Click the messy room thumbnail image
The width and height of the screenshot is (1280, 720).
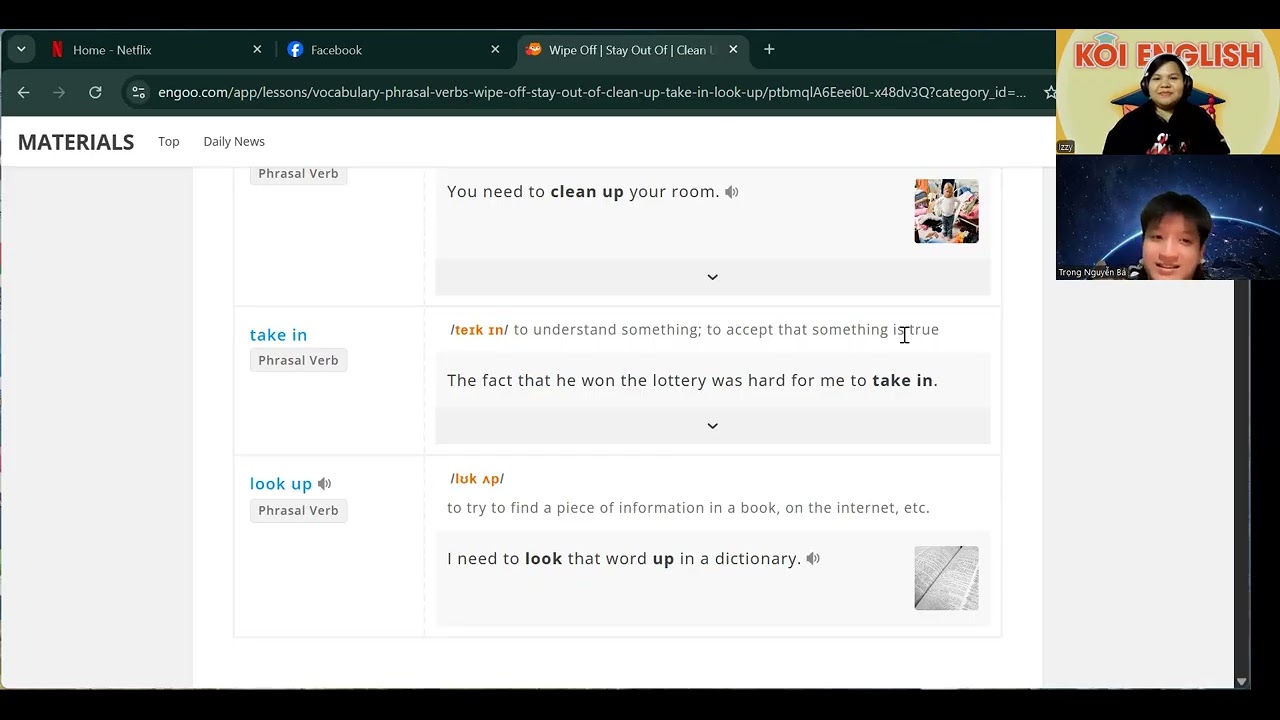[x=946, y=211]
